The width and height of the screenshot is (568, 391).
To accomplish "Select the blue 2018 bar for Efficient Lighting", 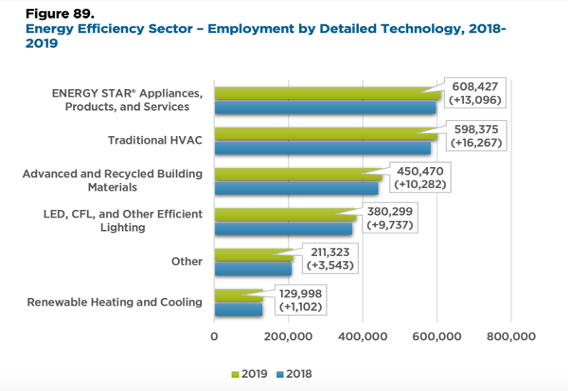I will [x=283, y=229].
